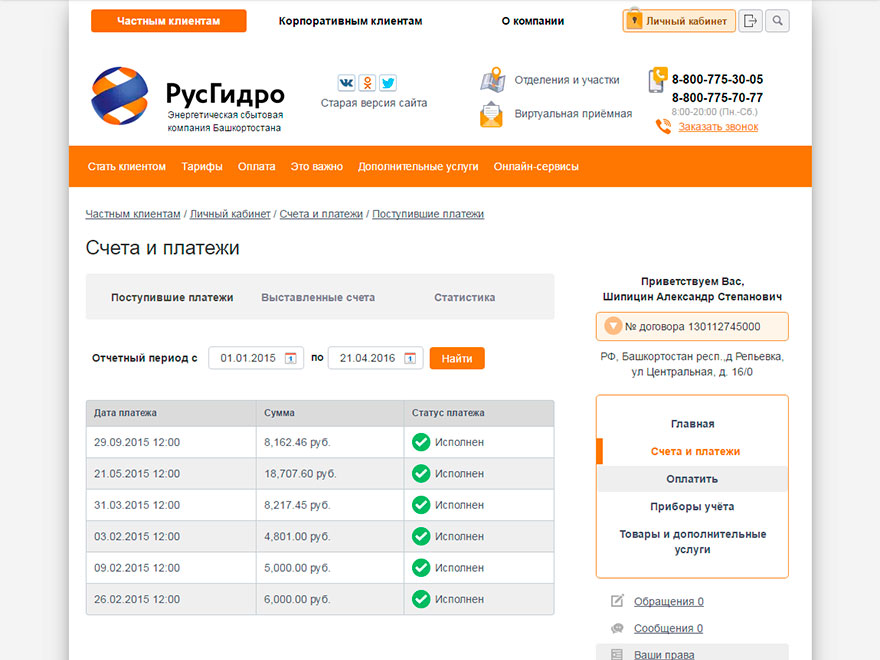Open calendar icon for start date 01.01.2015
The width and height of the screenshot is (880, 660).
290,358
